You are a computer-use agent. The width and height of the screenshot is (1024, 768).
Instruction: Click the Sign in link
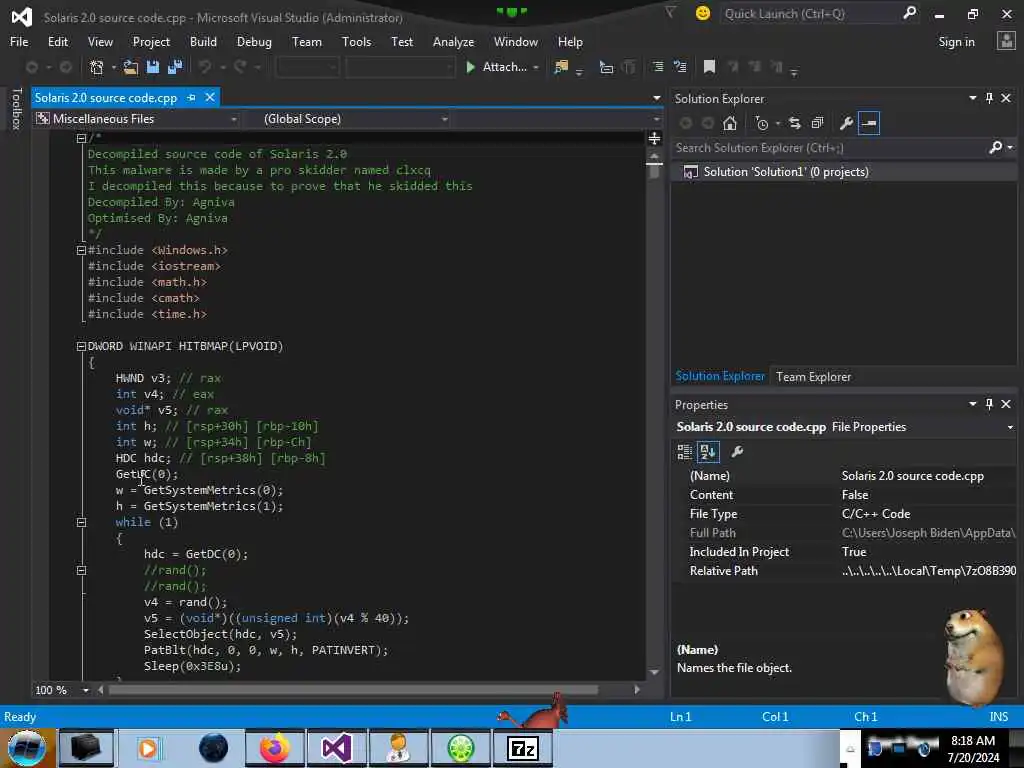tap(956, 42)
